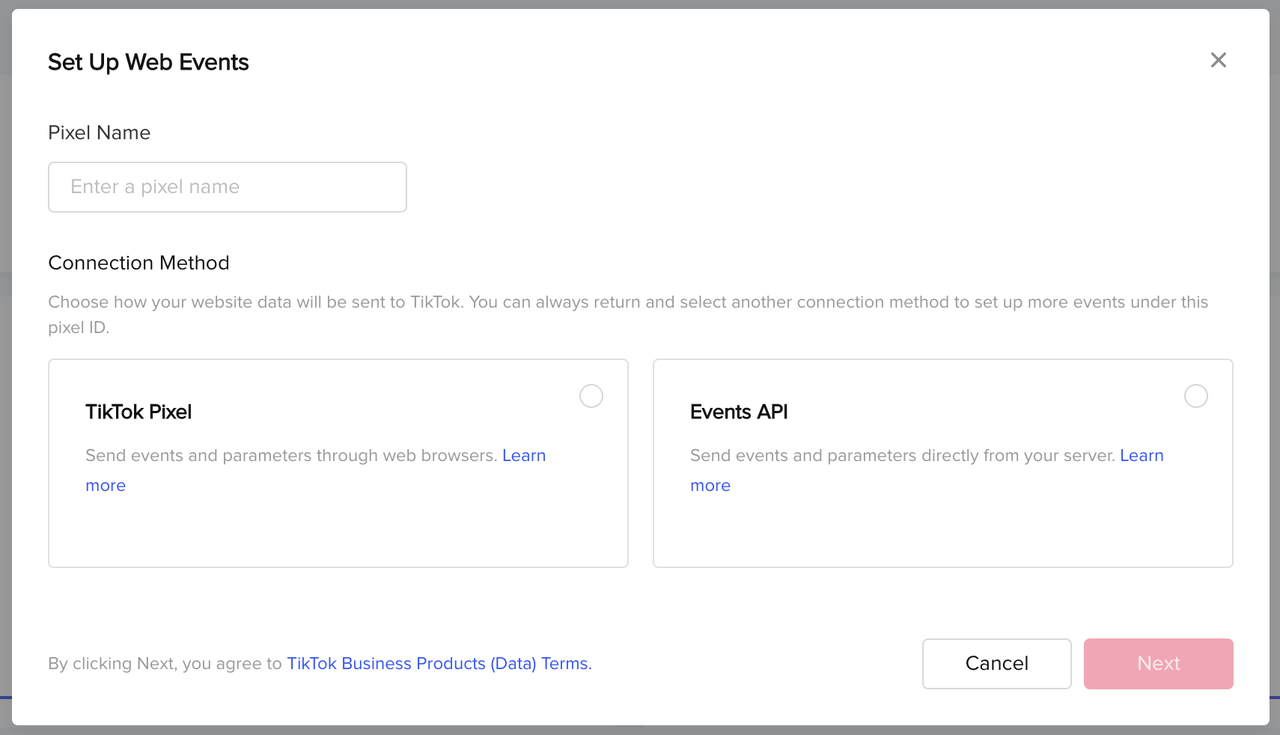Image resolution: width=1280 pixels, height=735 pixels.
Task: Click the 'Connection Method' section label
Action: (138, 263)
